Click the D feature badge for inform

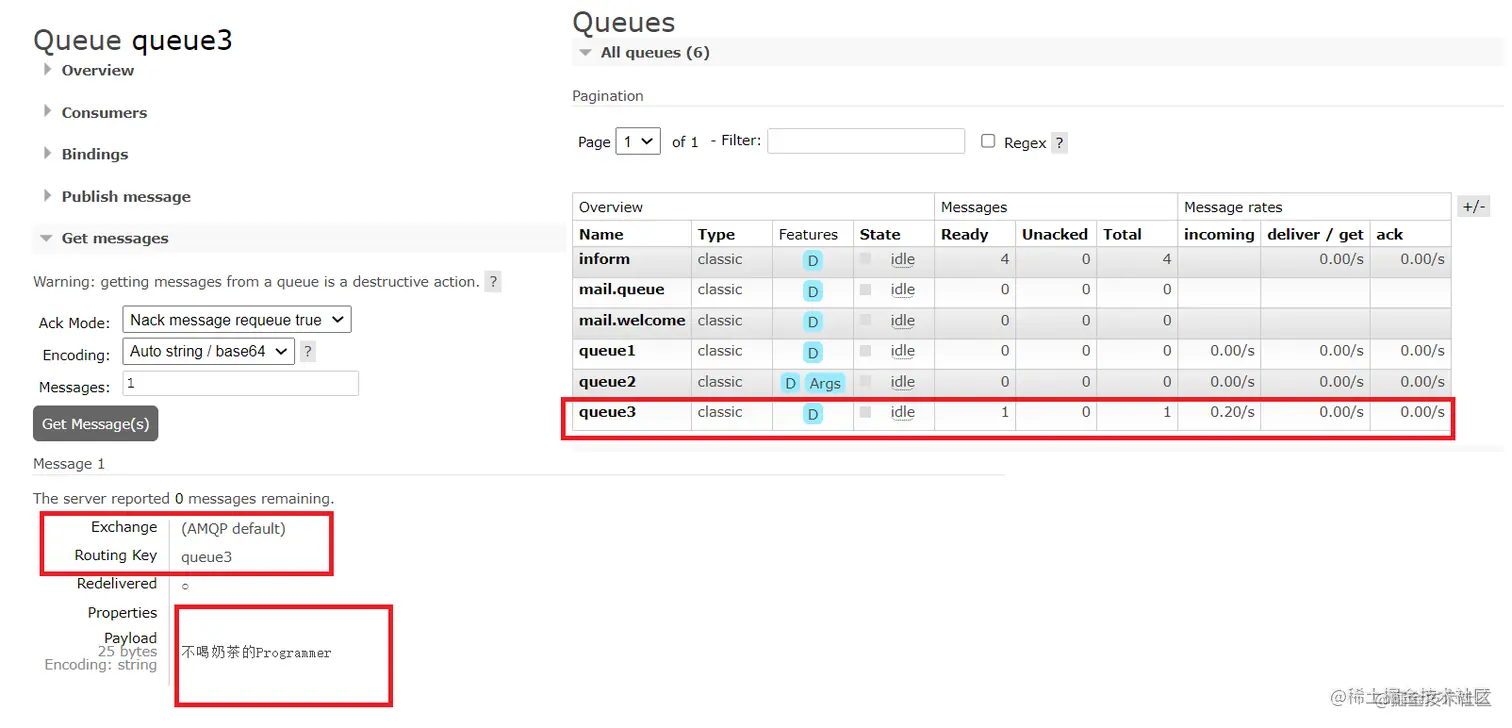pyautogui.click(x=813, y=260)
